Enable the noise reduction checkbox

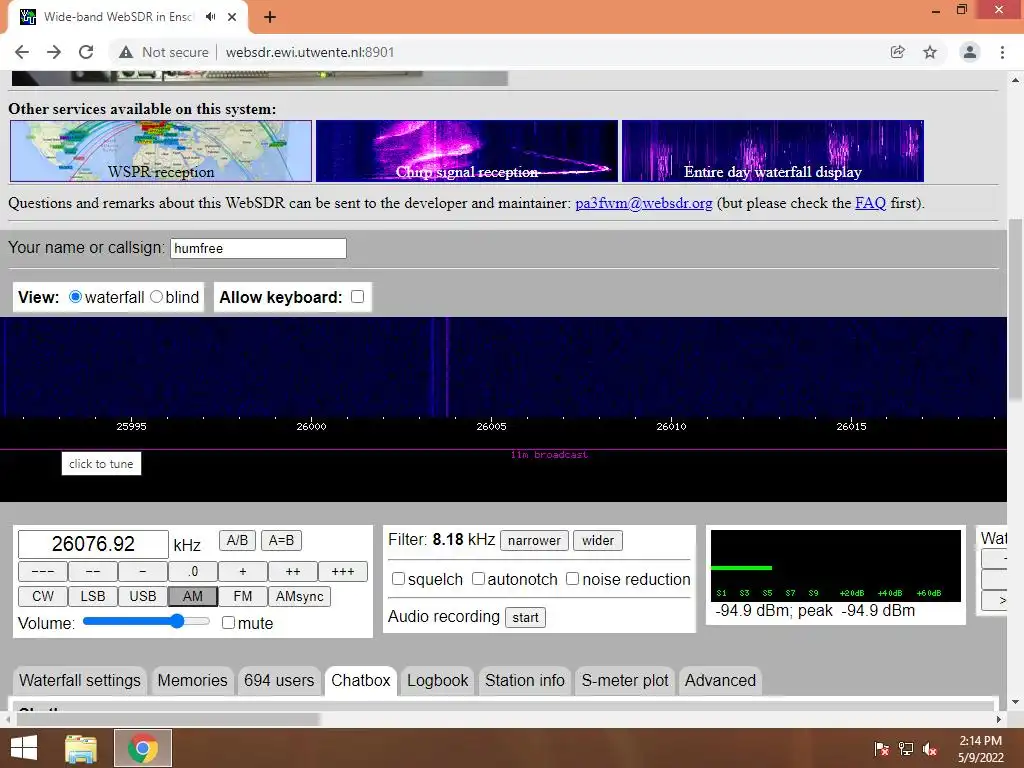572,579
